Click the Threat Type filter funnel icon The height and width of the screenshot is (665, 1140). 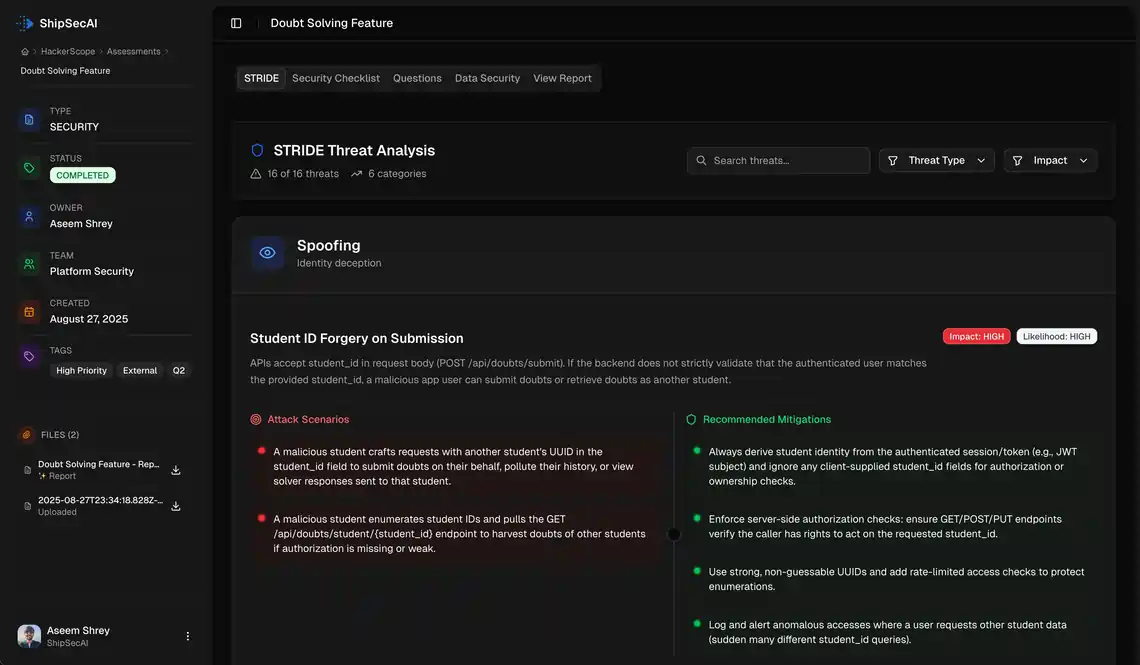[893, 161]
